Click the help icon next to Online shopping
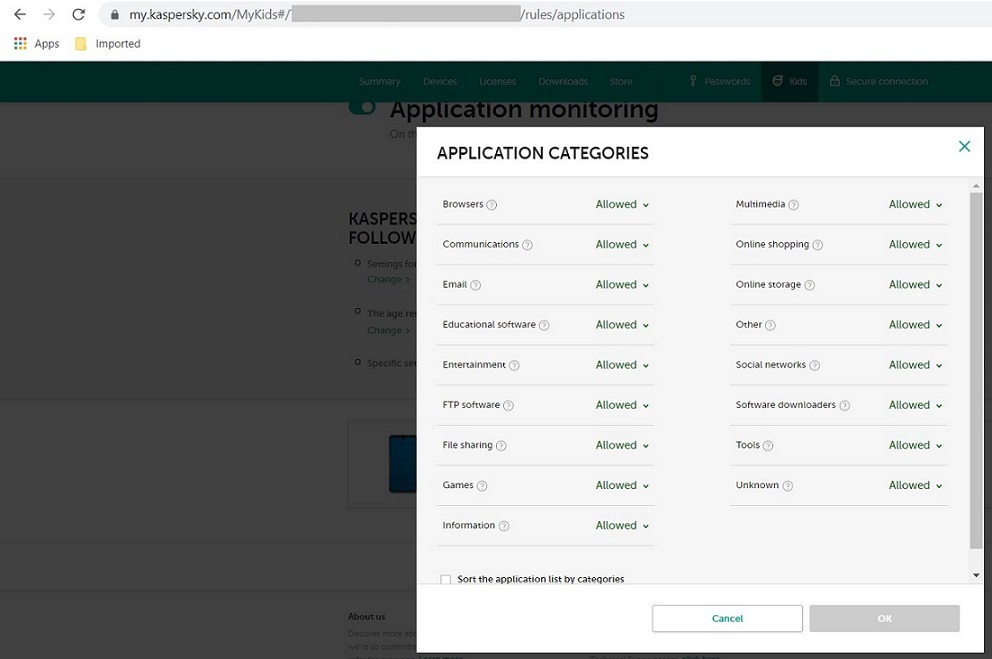Image resolution: width=992 pixels, height=659 pixels. coord(817,245)
